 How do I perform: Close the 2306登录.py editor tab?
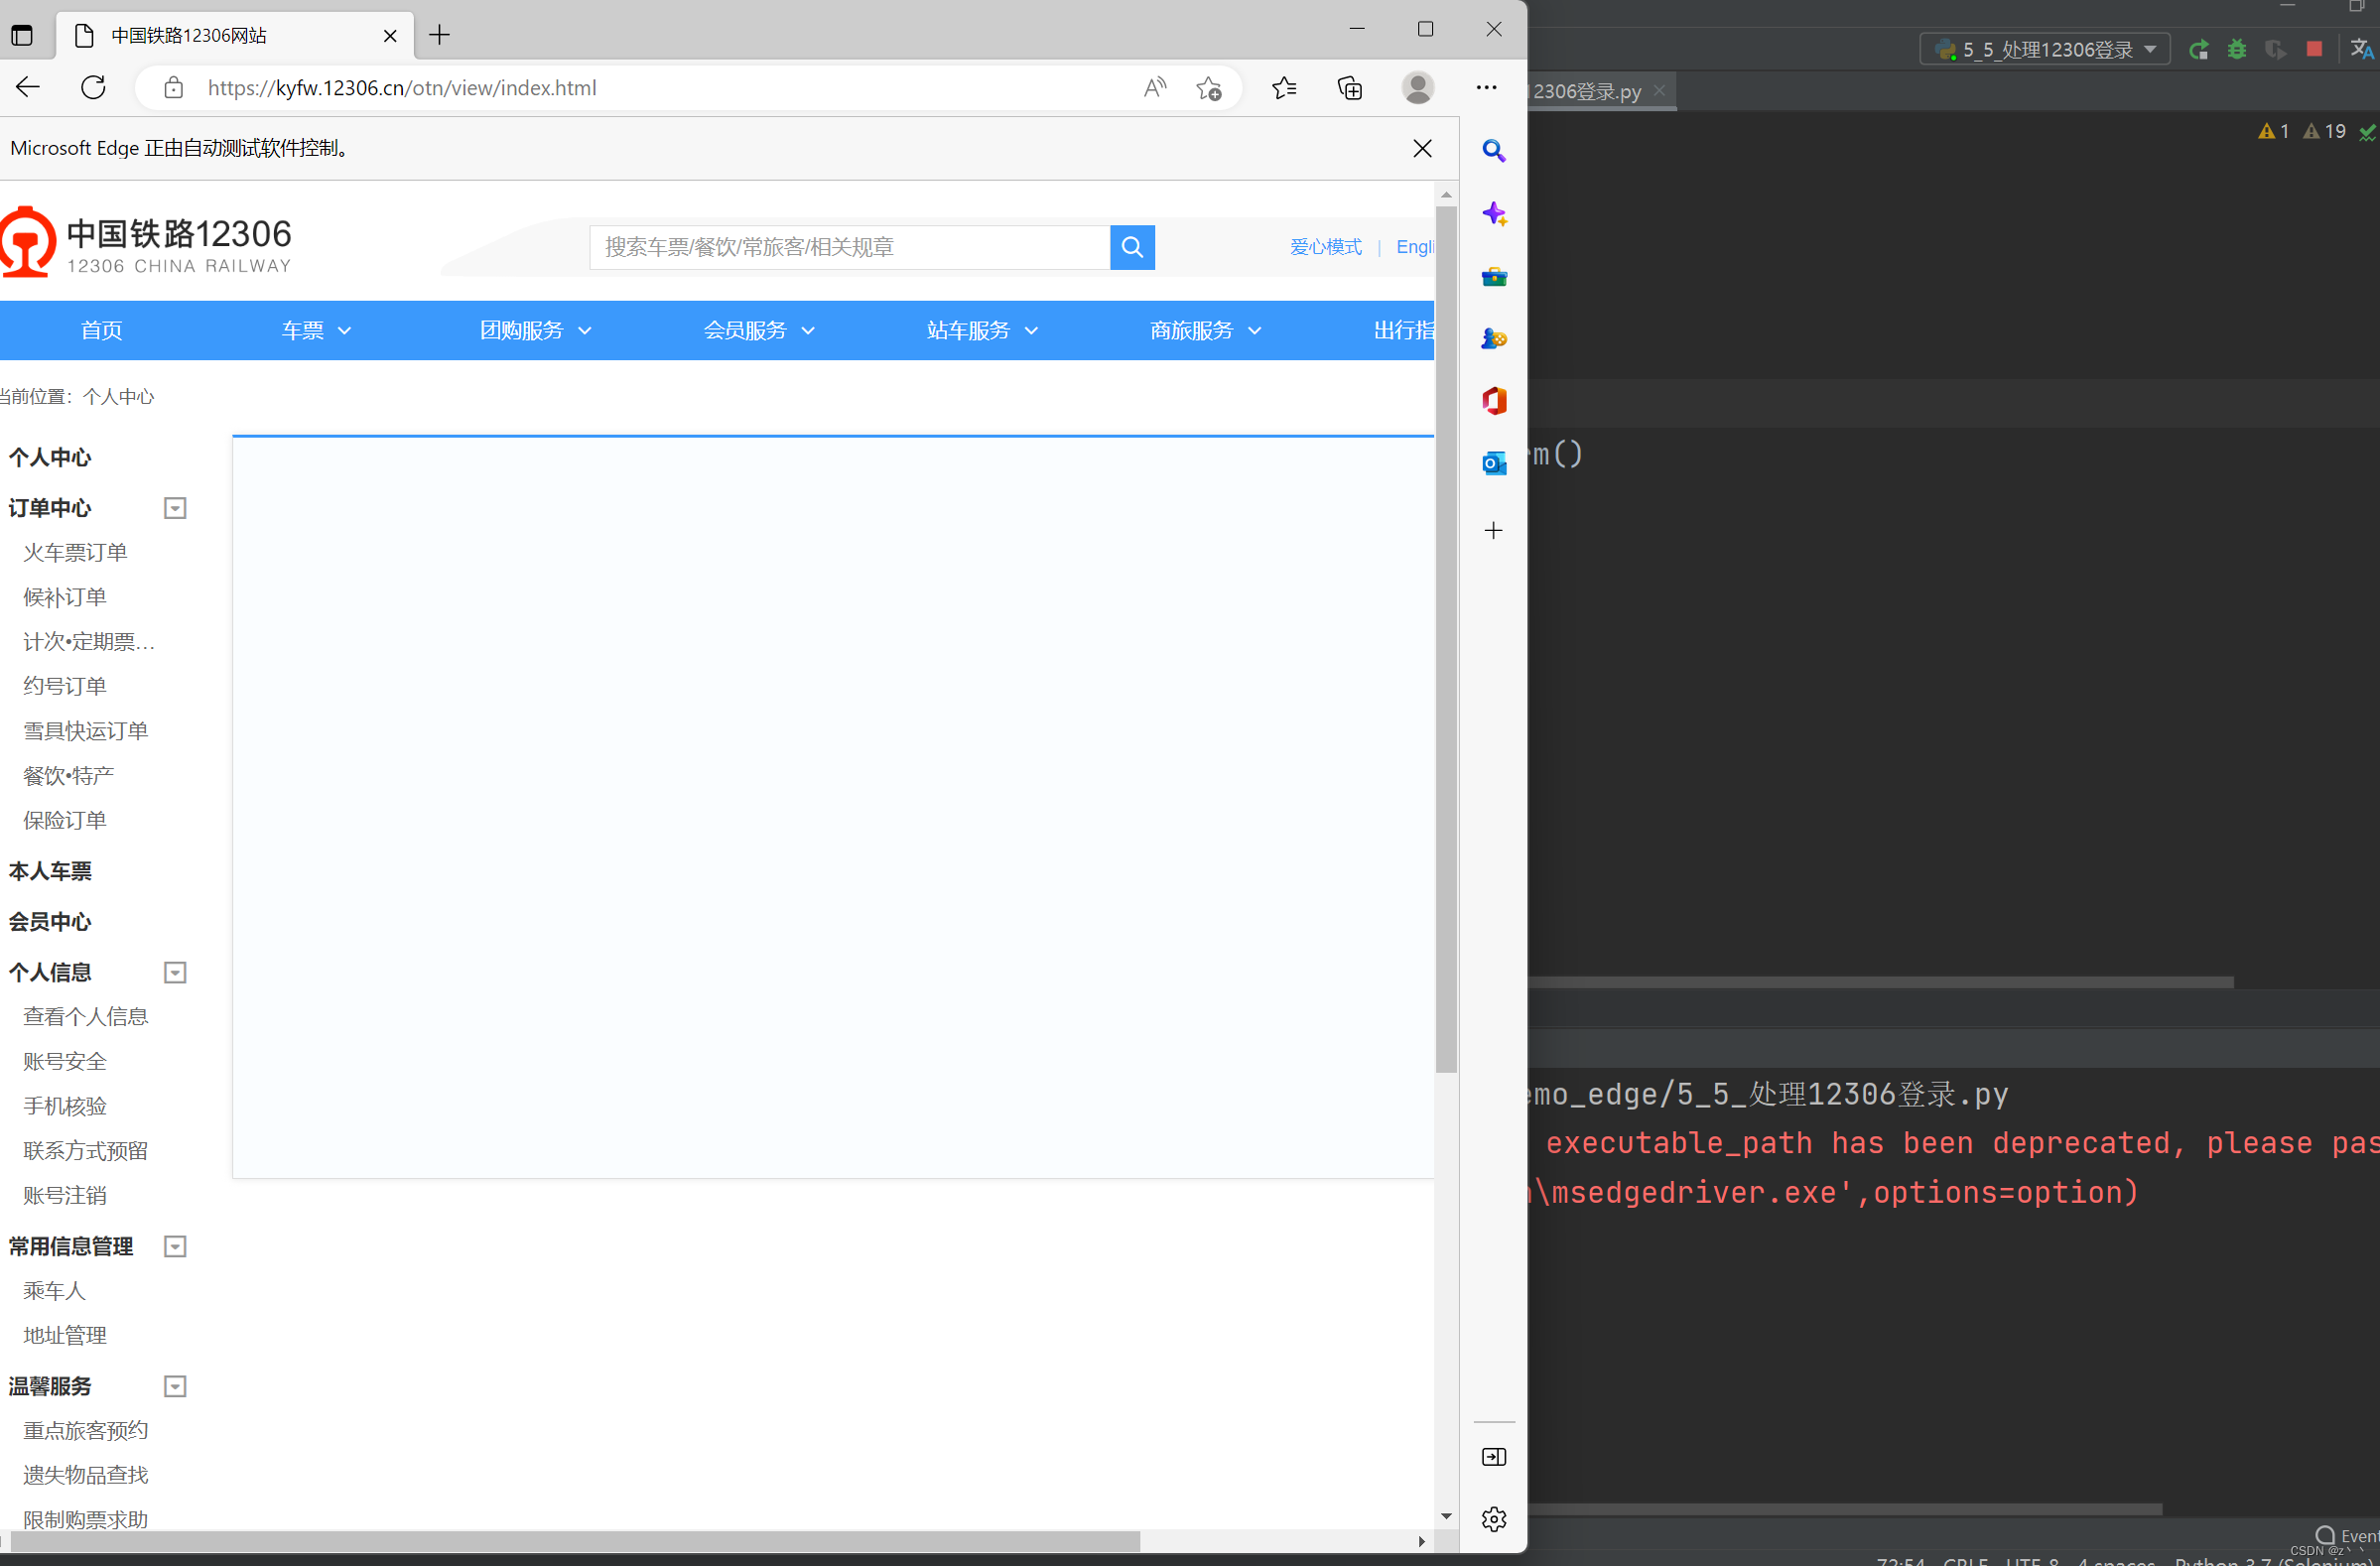pyautogui.click(x=1660, y=90)
